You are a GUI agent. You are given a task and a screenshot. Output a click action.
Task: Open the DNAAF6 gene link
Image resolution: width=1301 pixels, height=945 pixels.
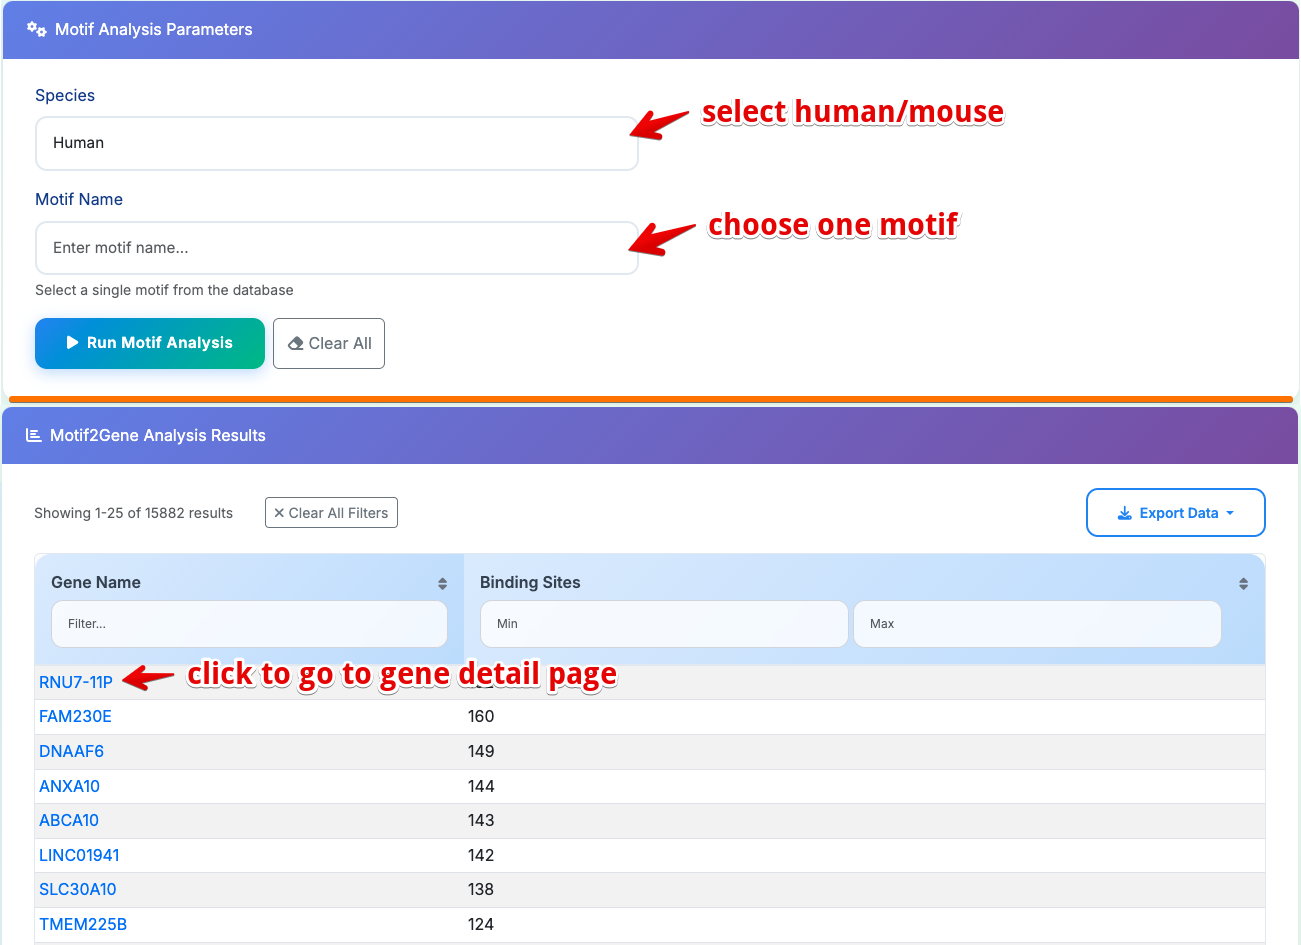pos(71,751)
